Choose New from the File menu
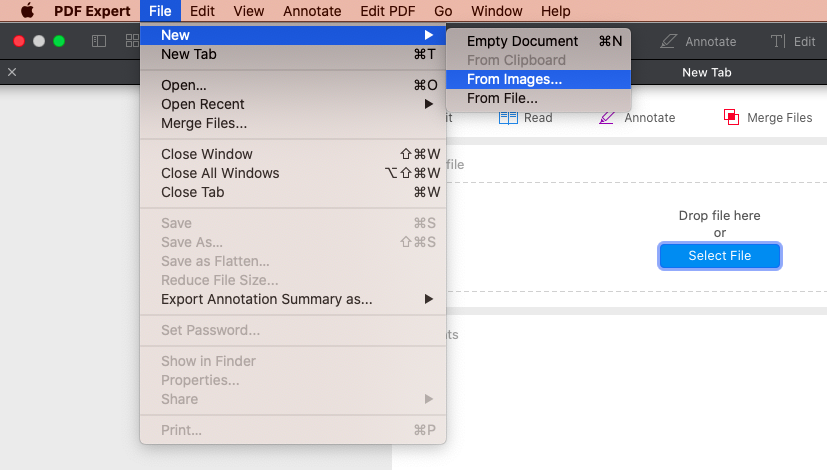This screenshot has width=827, height=470. [293, 35]
